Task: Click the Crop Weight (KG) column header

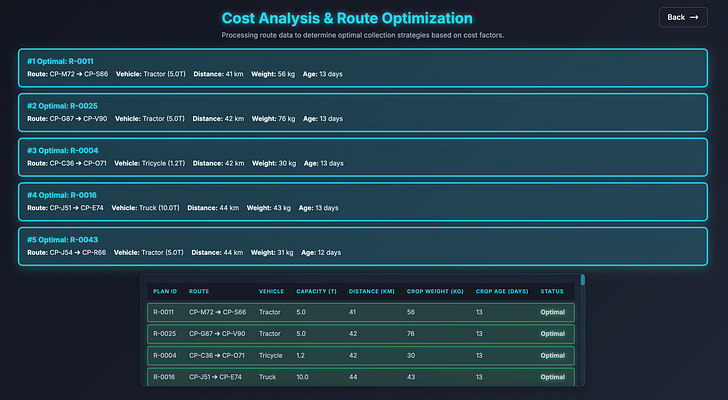Action: (435, 291)
